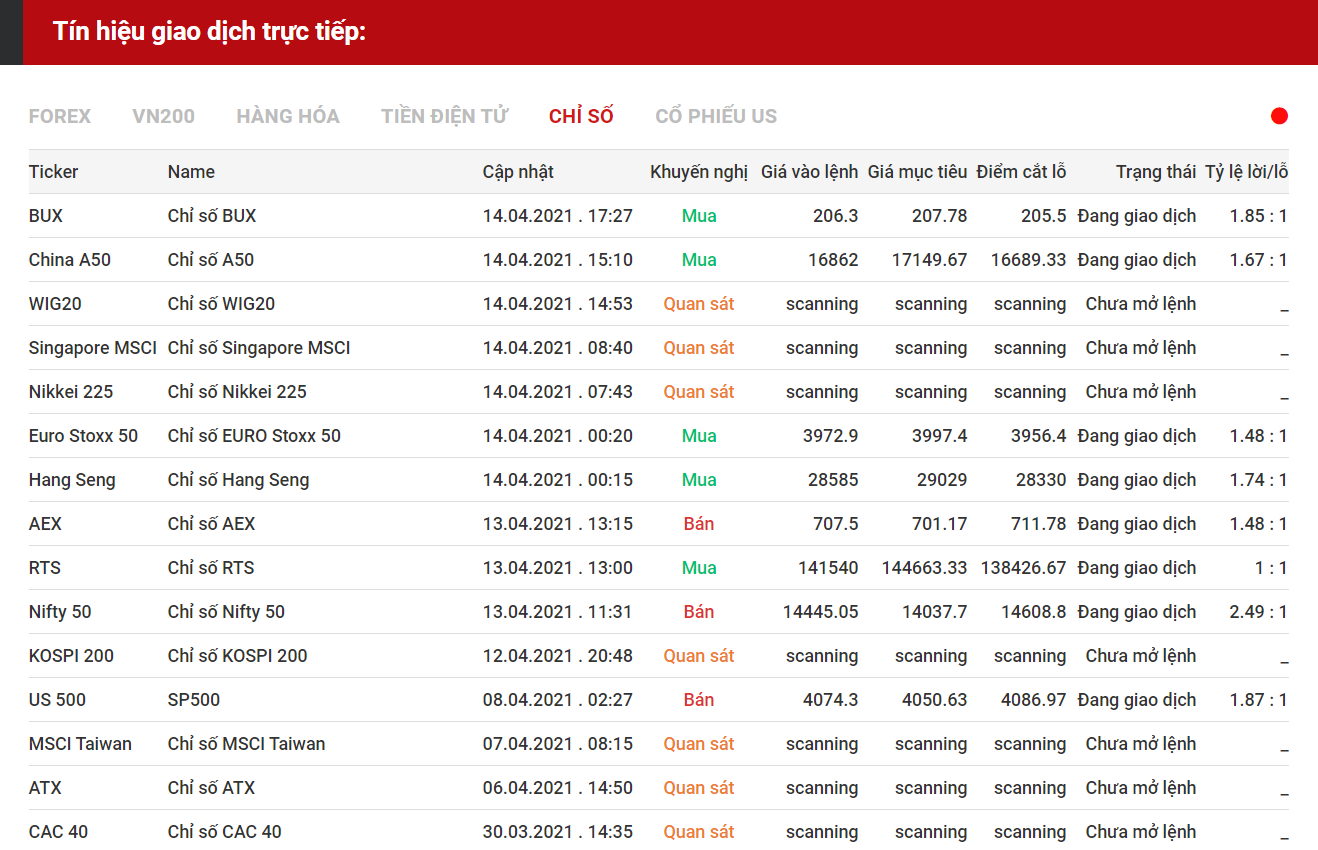1318x850 pixels.
Task: Select the Euro Stoxx 50 ticker
Action: [x=84, y=436]
